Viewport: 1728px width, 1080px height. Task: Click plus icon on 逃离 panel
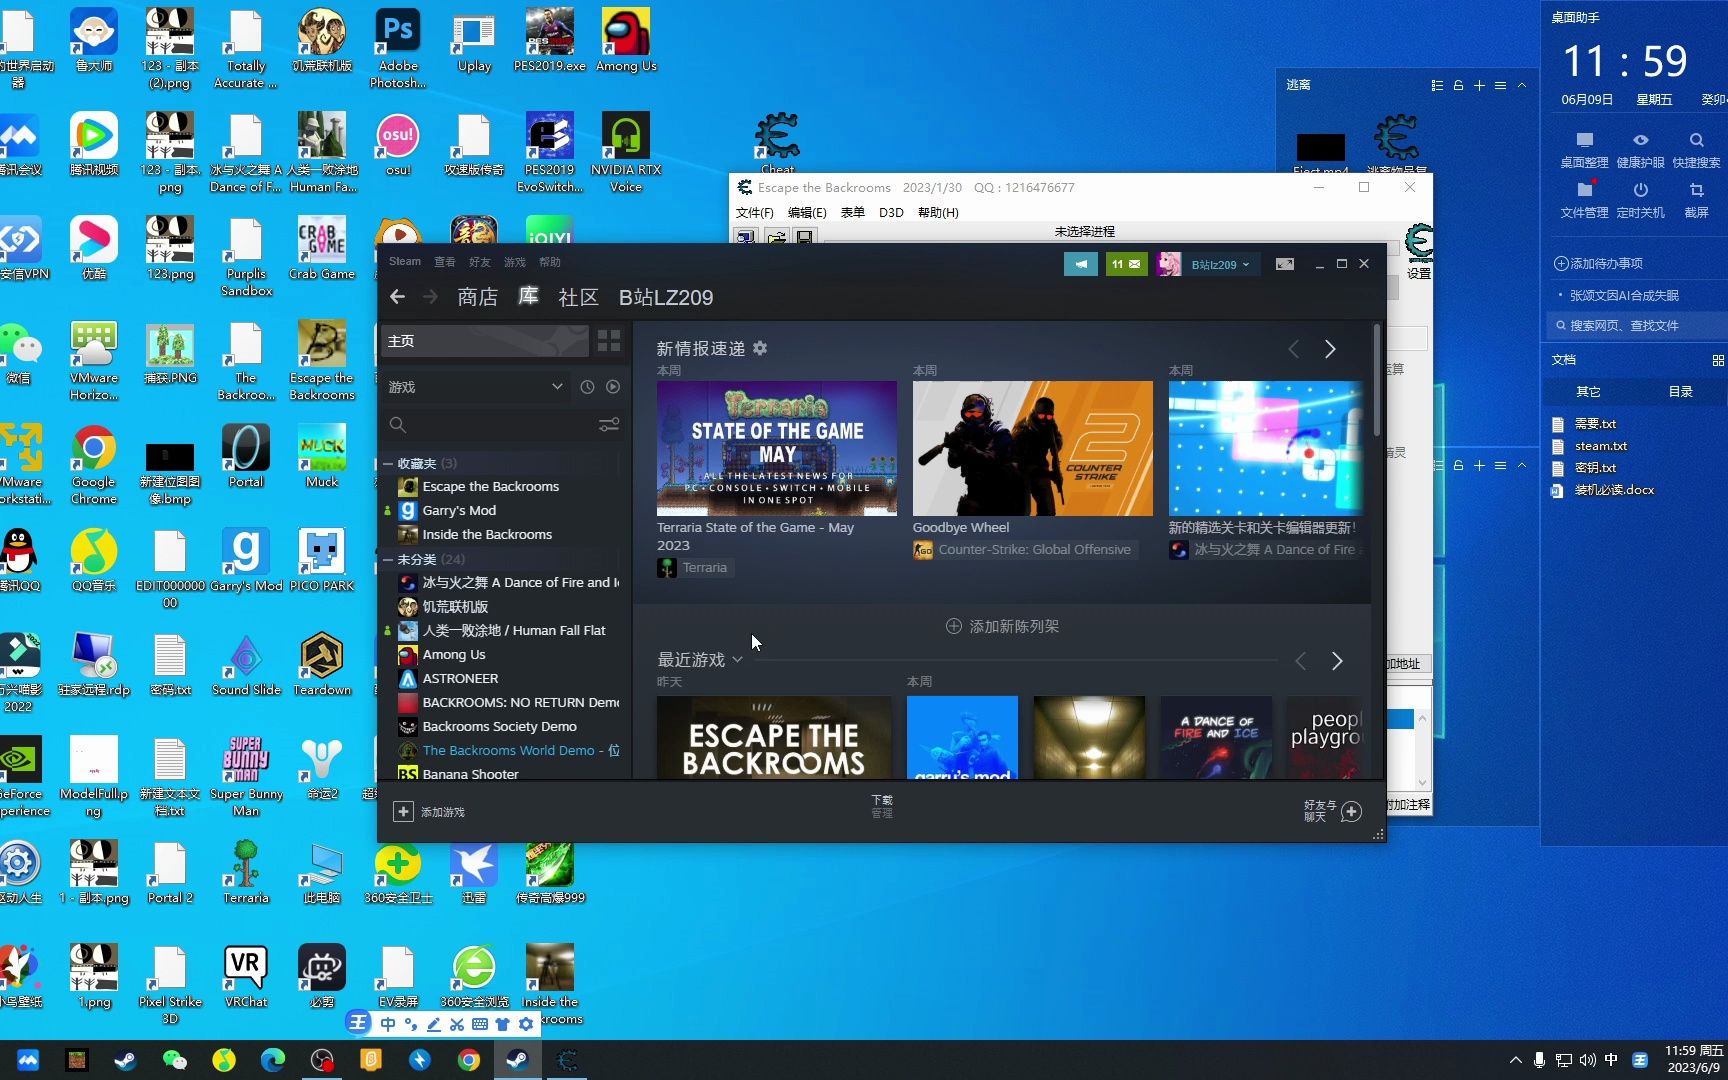tap(1479, 85)
